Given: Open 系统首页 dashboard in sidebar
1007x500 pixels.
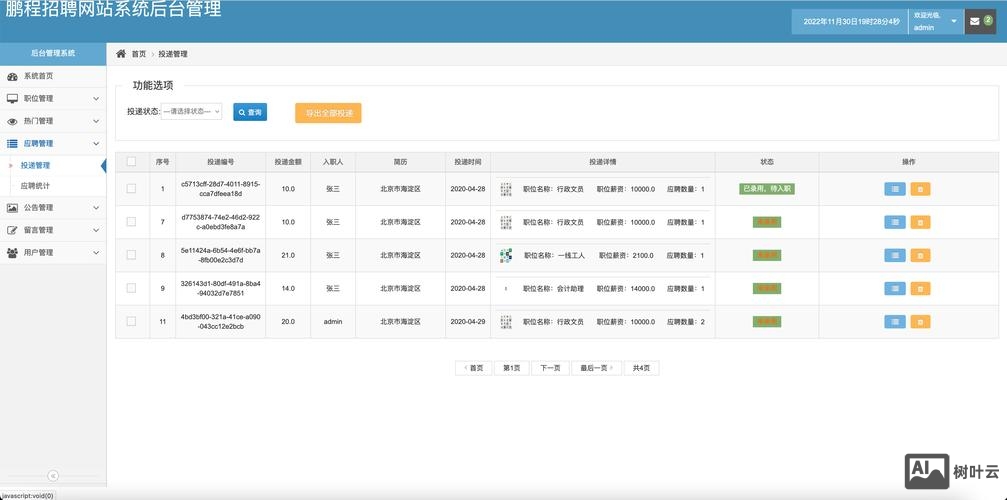Looking at the screenshot, I should [x=38, y=76].
